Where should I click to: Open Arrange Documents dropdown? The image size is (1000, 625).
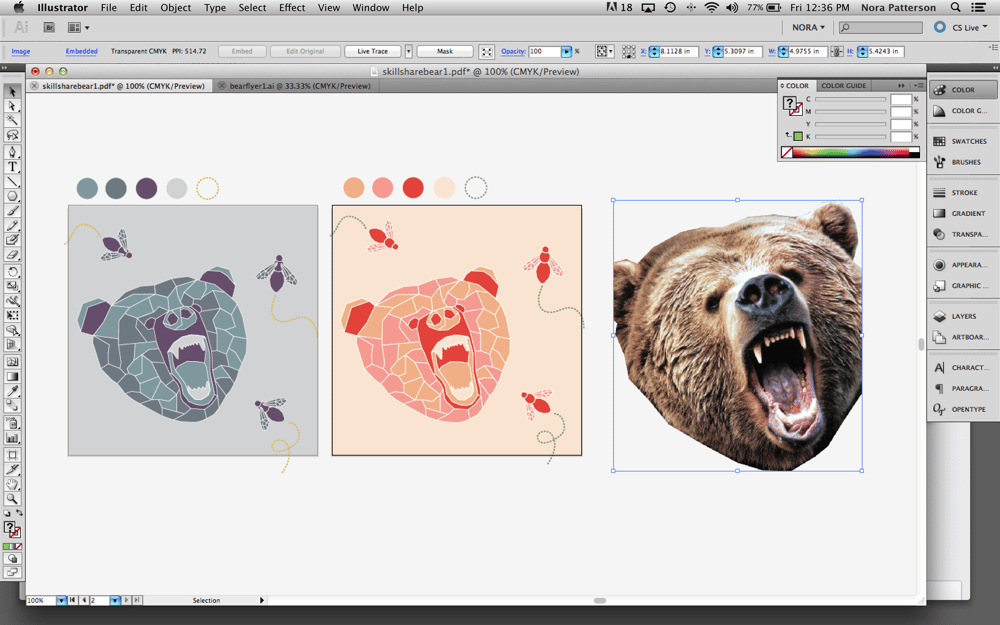pos(78,27)
